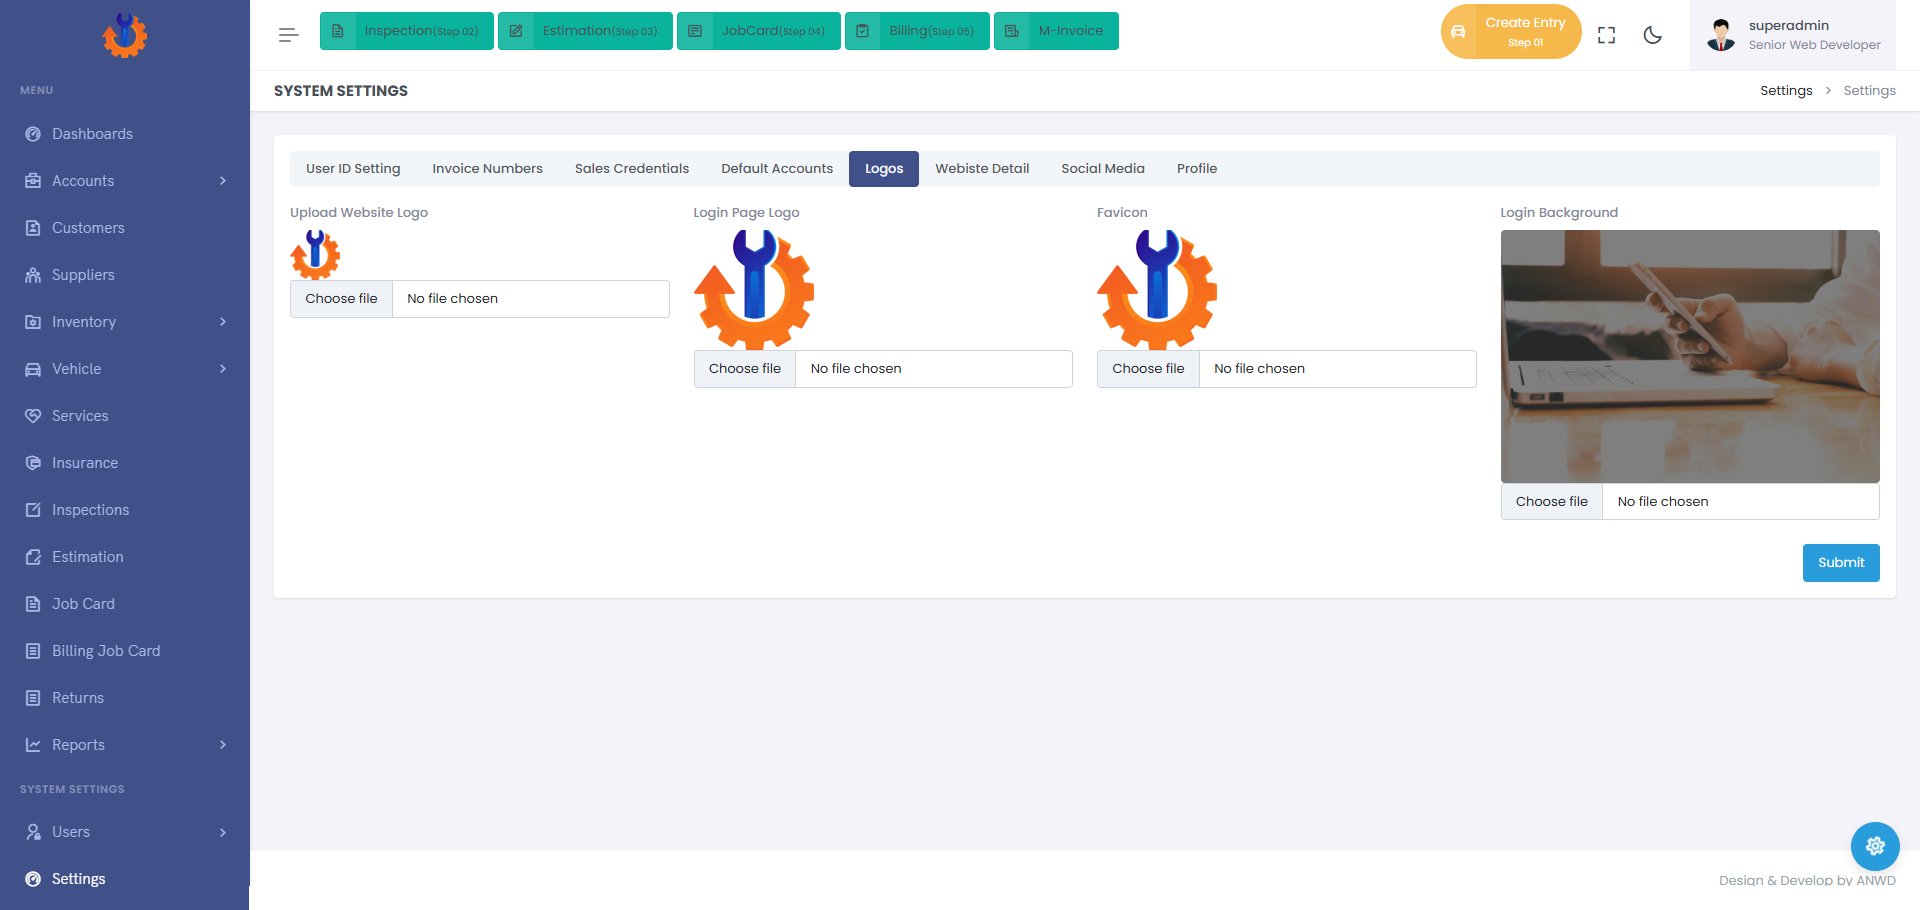Viewport: 1920px width, 910px height.
Task: Click the Create Entry Step 01 button
Action: click(x=1511, y=32)
